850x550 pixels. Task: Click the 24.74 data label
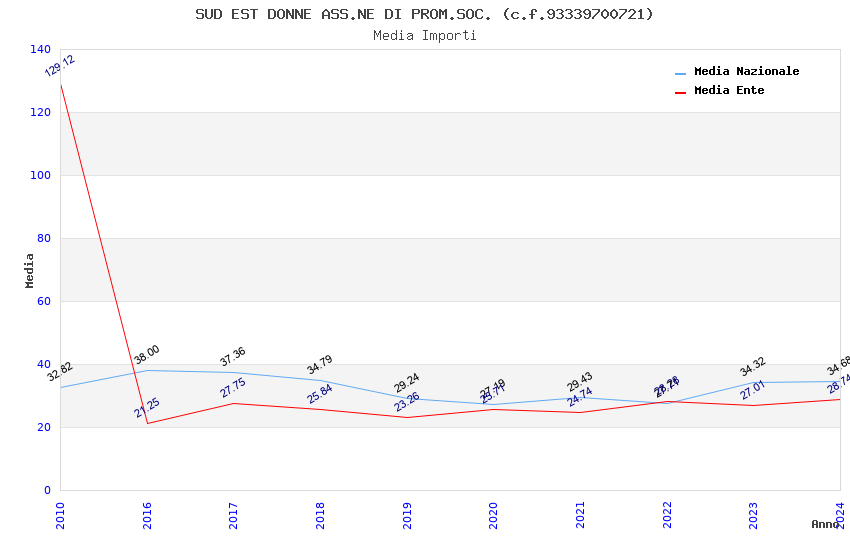580,397
